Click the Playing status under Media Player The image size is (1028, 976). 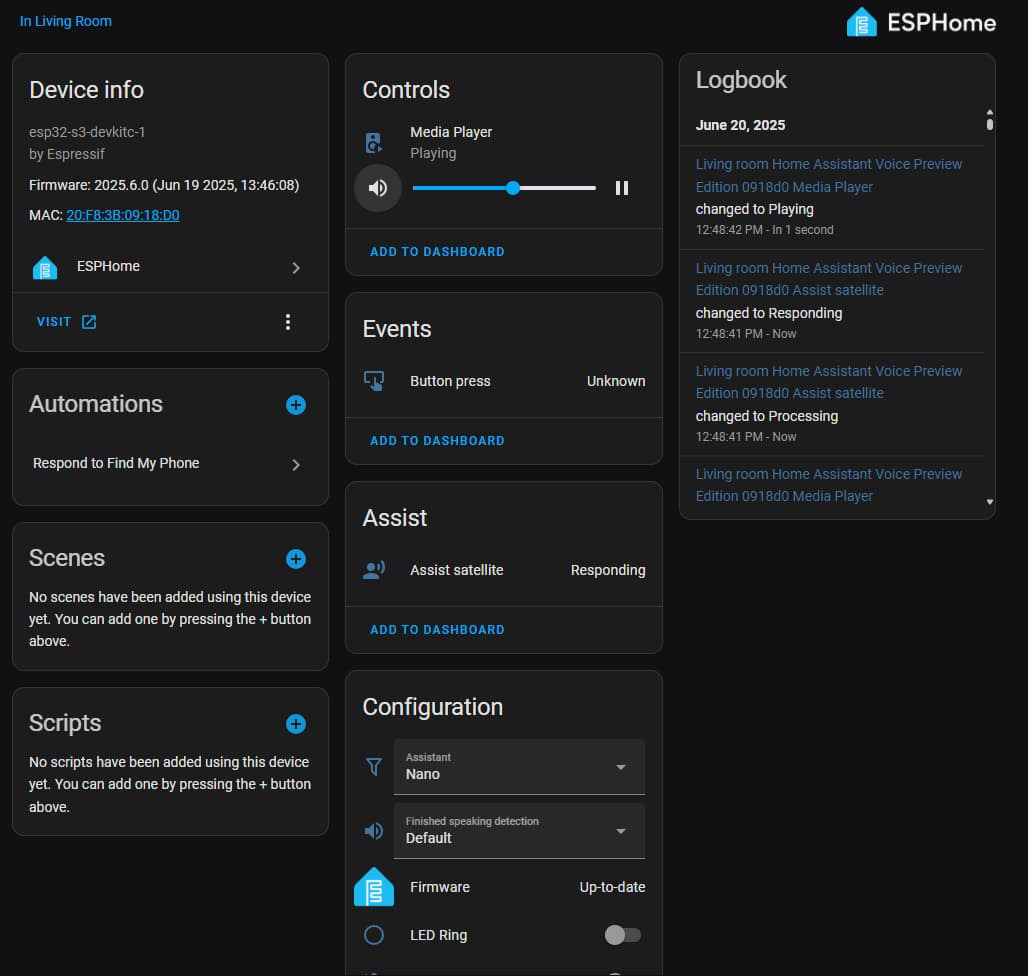(x=433, y=153)
